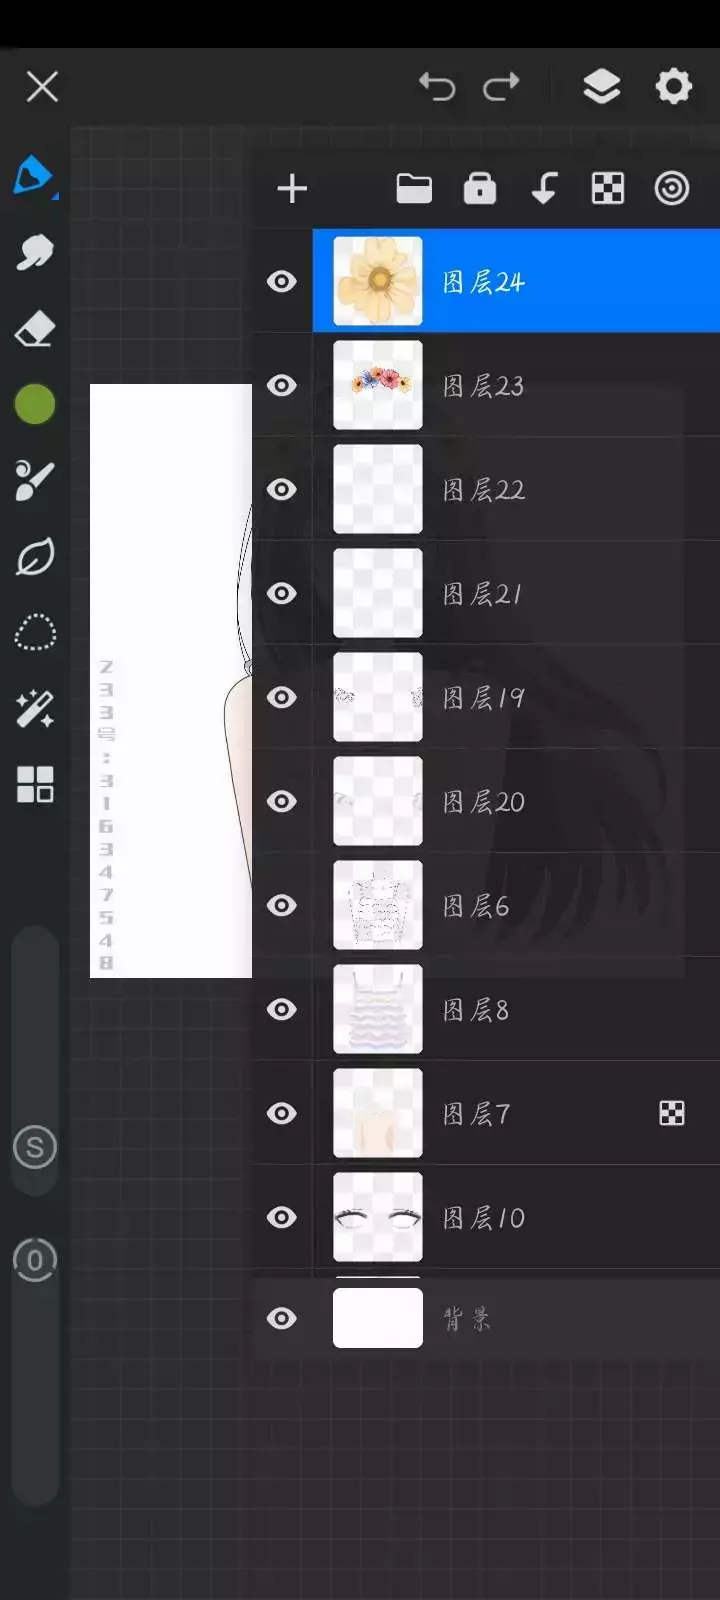Toggle visibility of layer 图层23

282,385
